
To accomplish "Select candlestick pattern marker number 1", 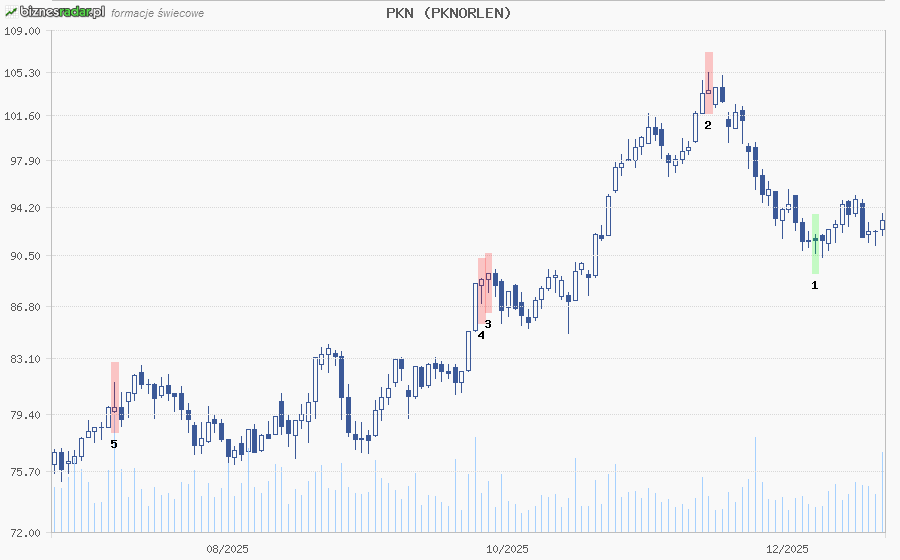I will tap(814, 285).
